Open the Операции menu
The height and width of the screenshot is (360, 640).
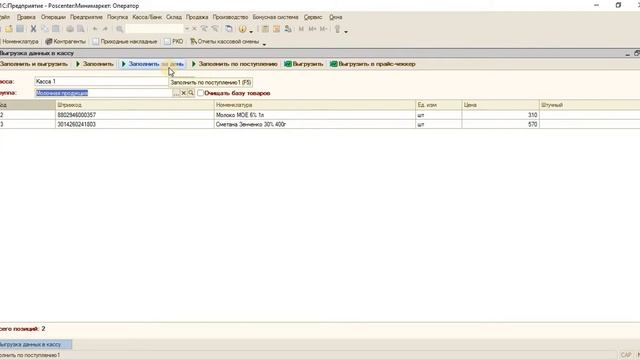pyautogui.click(x=53, y=17)
